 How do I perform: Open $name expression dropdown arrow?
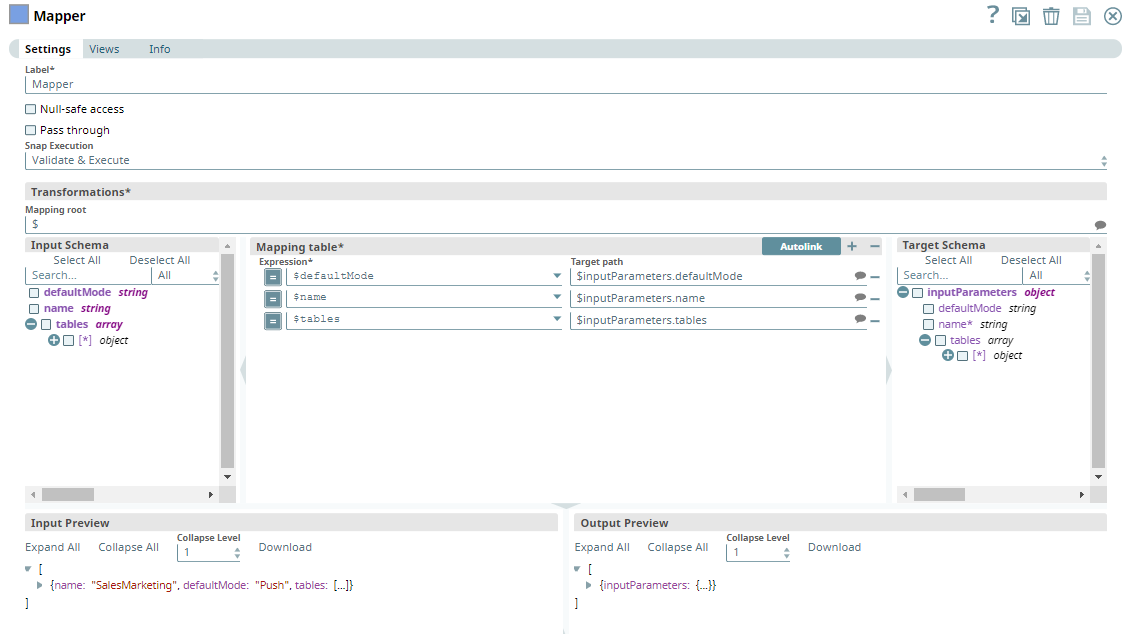point(557,296)
